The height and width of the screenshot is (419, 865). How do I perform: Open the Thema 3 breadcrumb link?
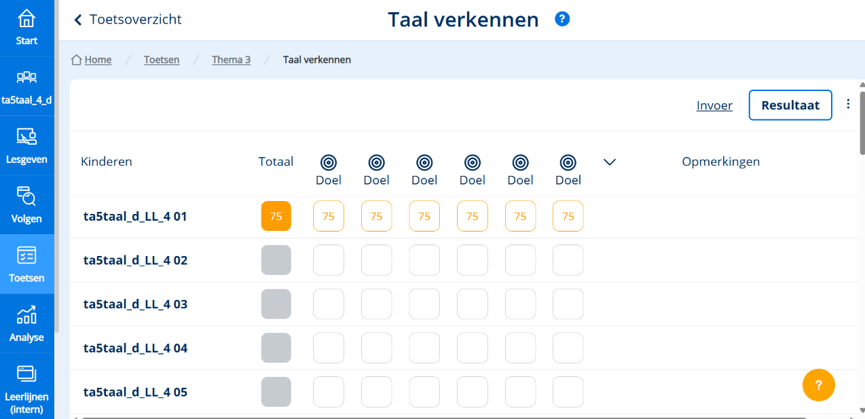coord(231,60)
